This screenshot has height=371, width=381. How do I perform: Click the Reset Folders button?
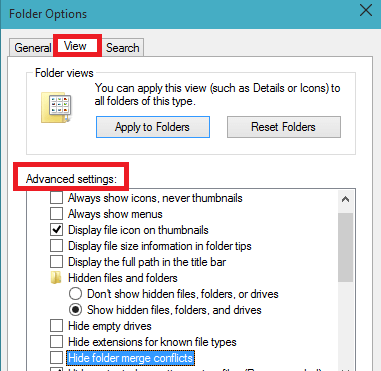[284, 127]
